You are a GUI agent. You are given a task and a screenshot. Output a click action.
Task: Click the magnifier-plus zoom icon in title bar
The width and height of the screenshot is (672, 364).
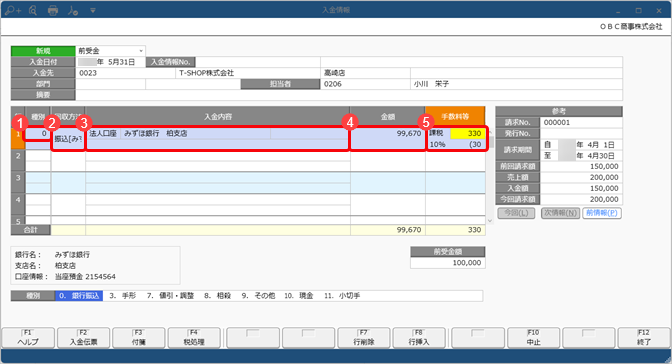(x=13, y=10)
